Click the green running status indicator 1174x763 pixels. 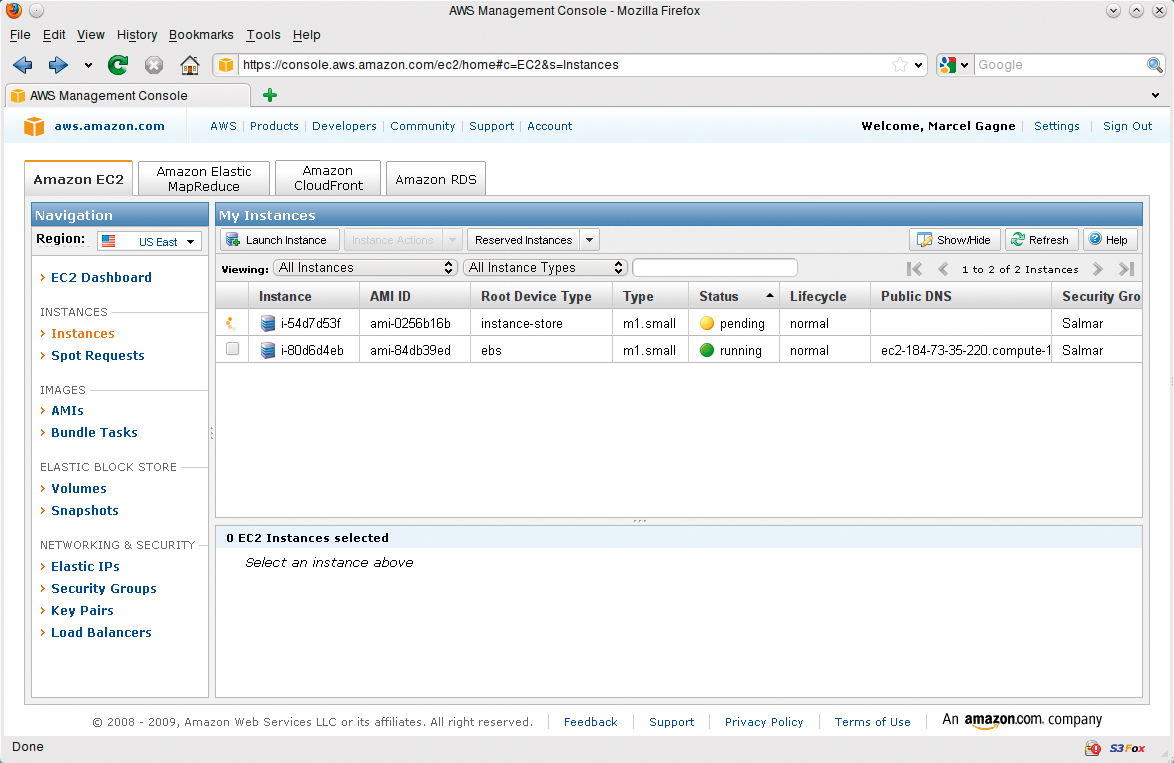(707, 350)
